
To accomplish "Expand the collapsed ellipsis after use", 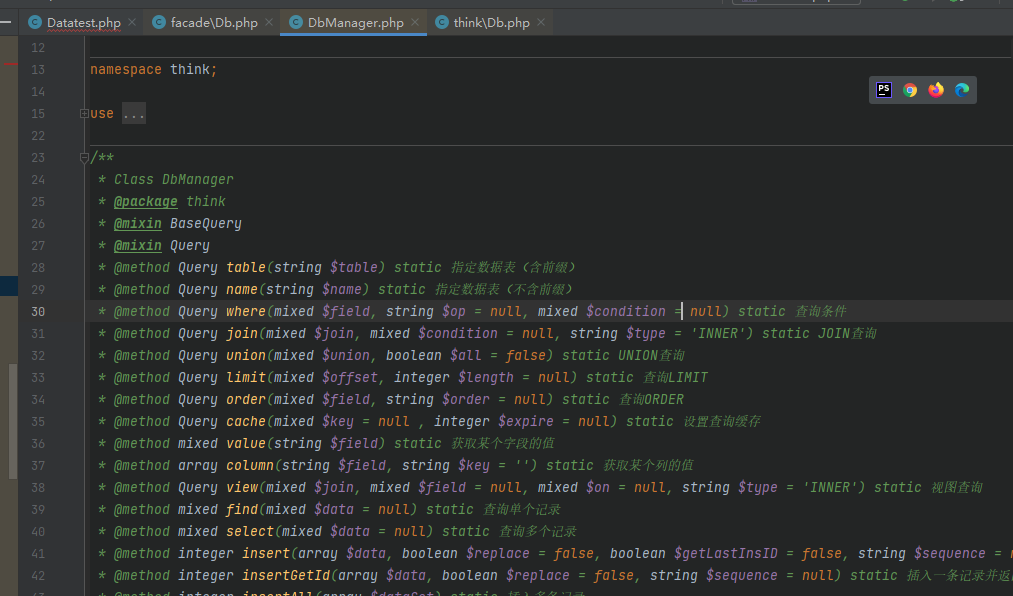I will pos(134,114).
